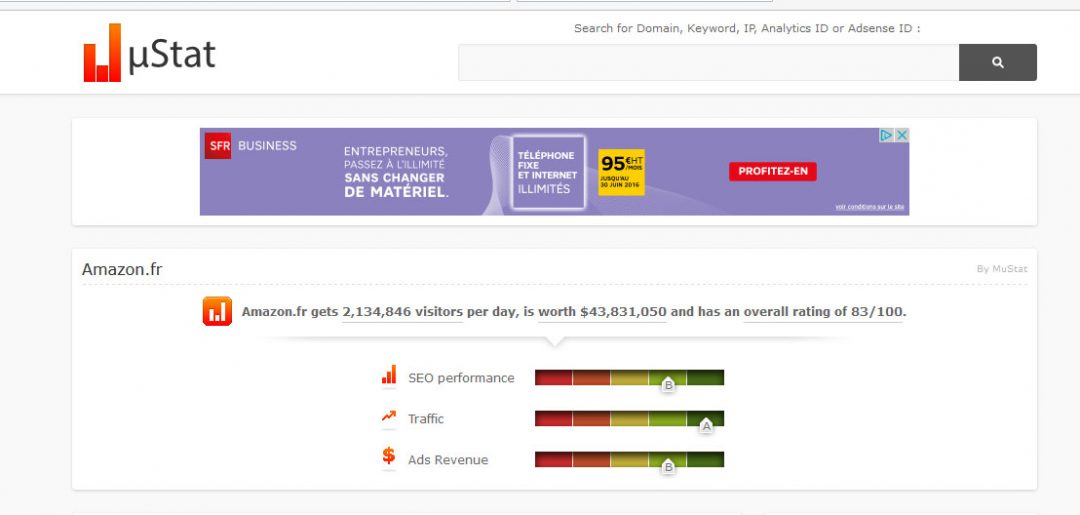
Task: Close the SFR Business ad
Action: coord(902,136)
